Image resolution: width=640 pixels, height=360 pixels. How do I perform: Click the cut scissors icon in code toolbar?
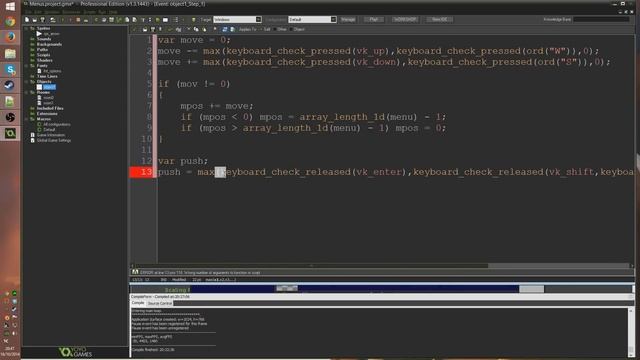(x=189, y=29)
